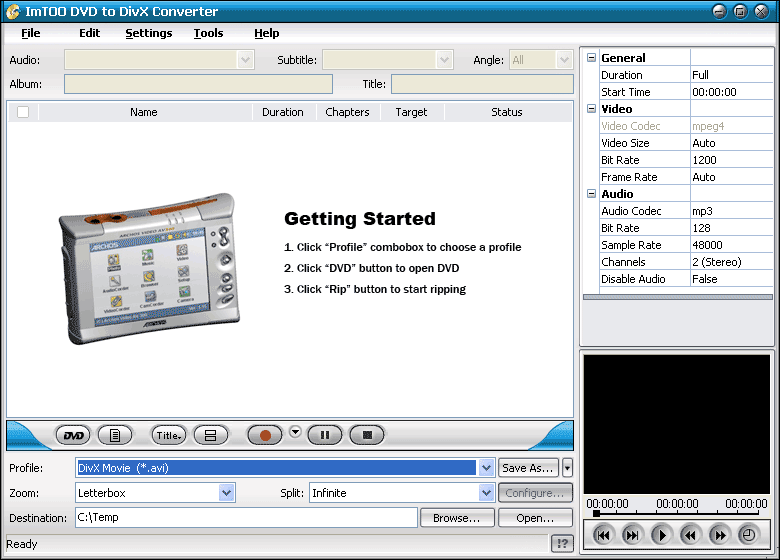The height and width of the screenshot is (560, 780).
Task: Open the Tools menu
Action: [x=208, y=33]
